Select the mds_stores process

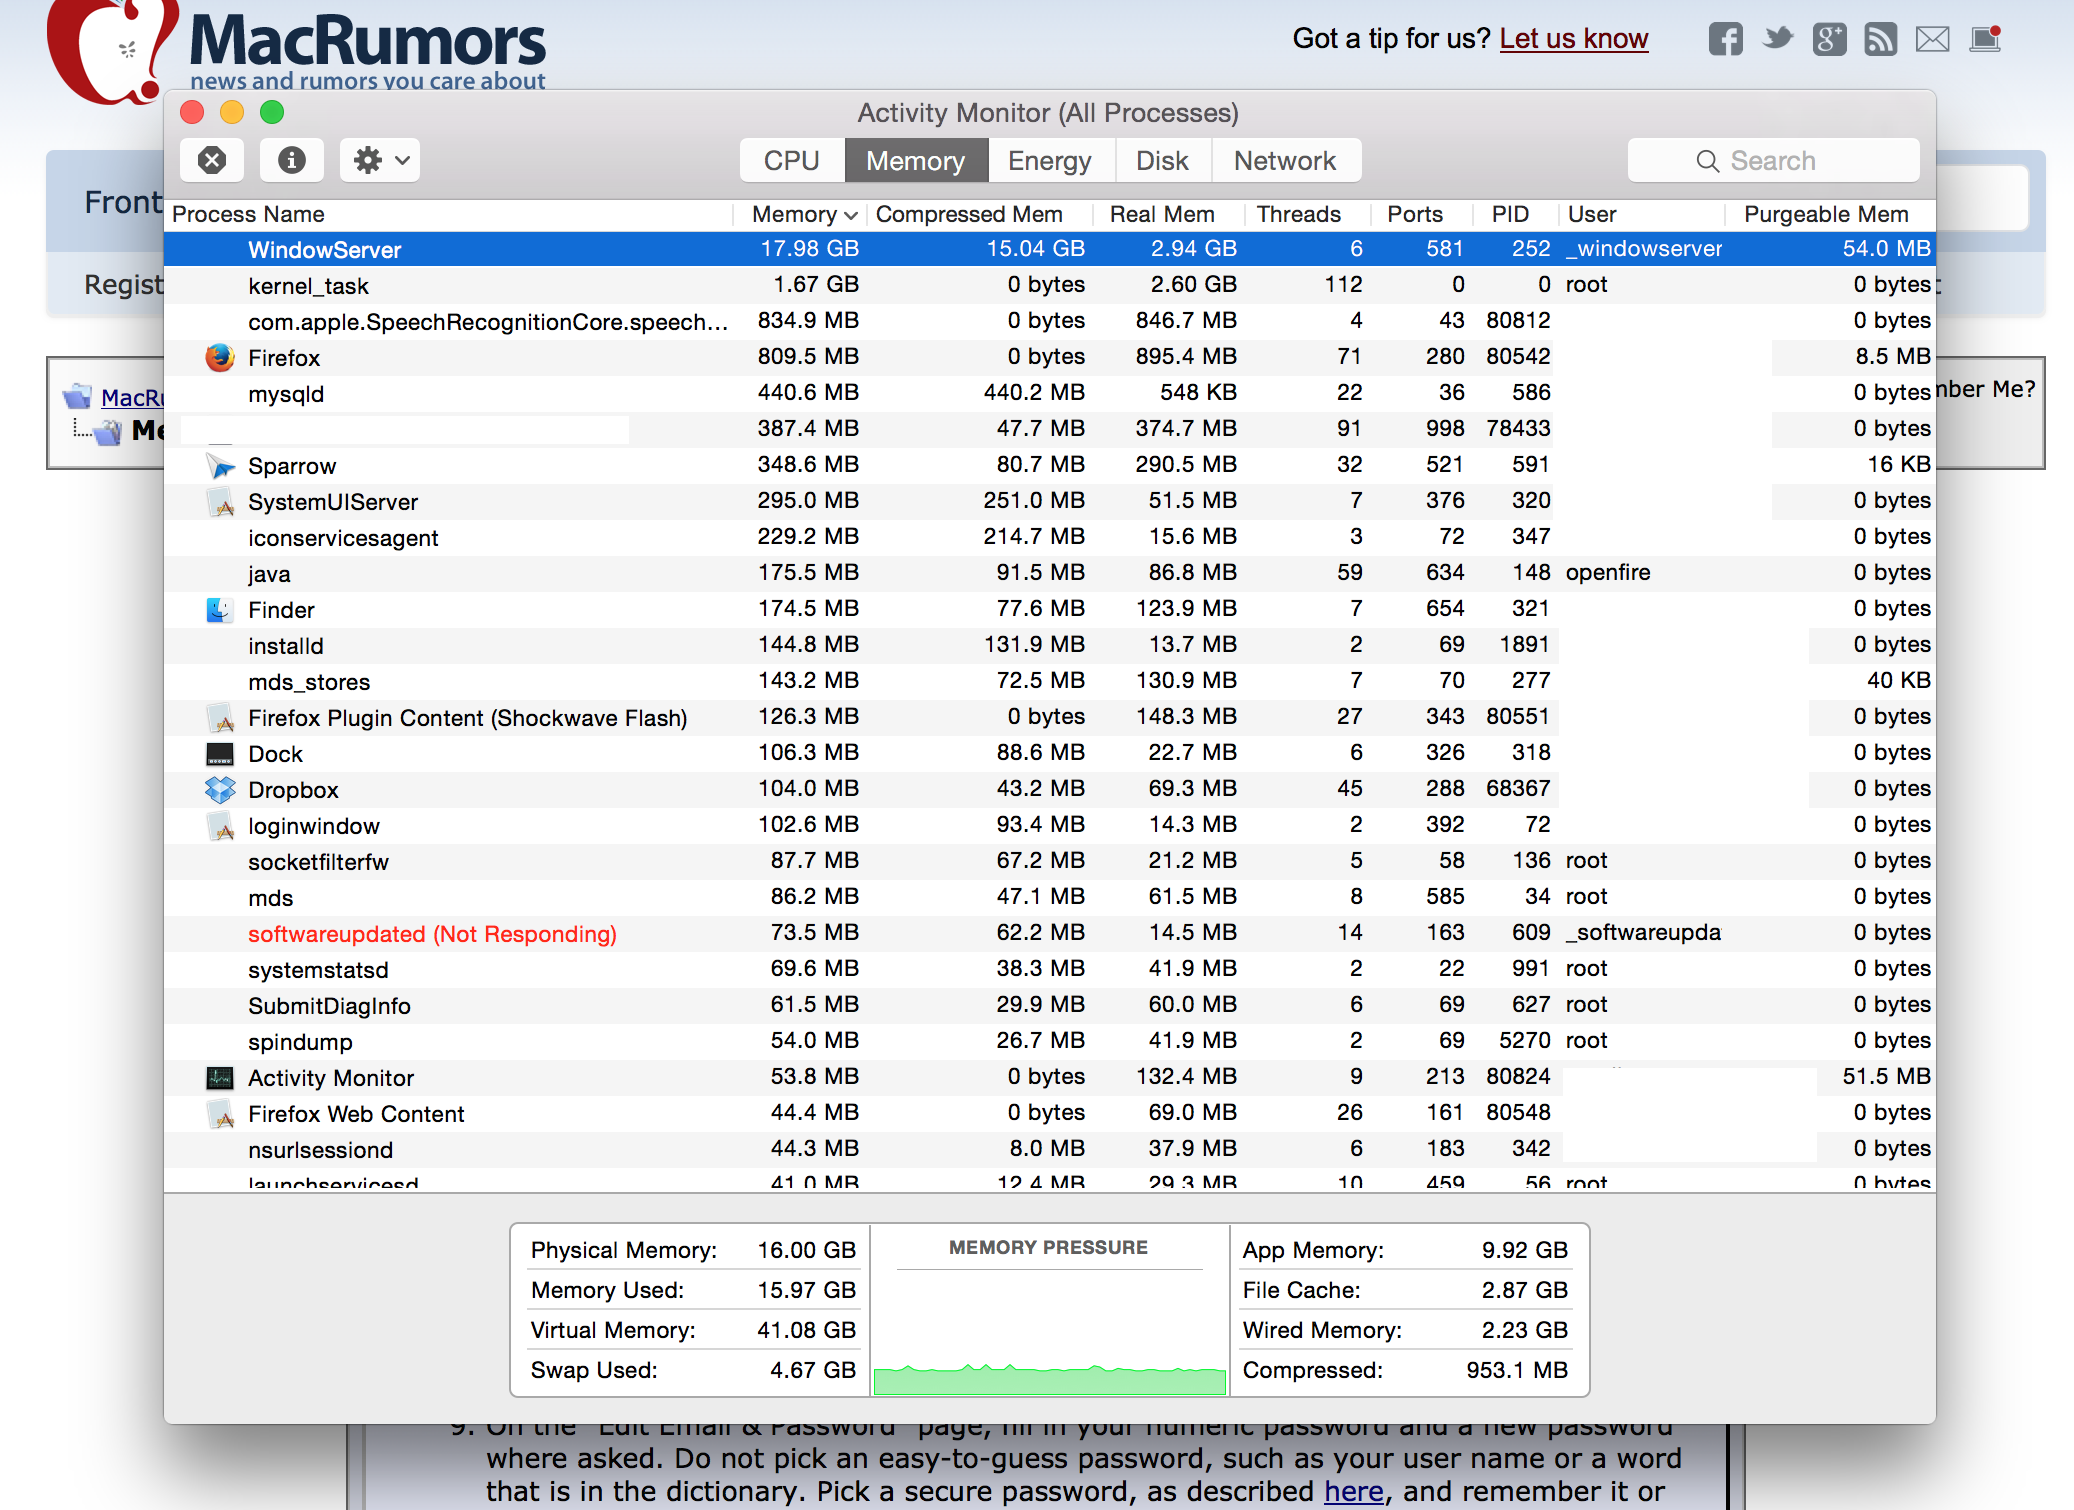(1049, 681)
